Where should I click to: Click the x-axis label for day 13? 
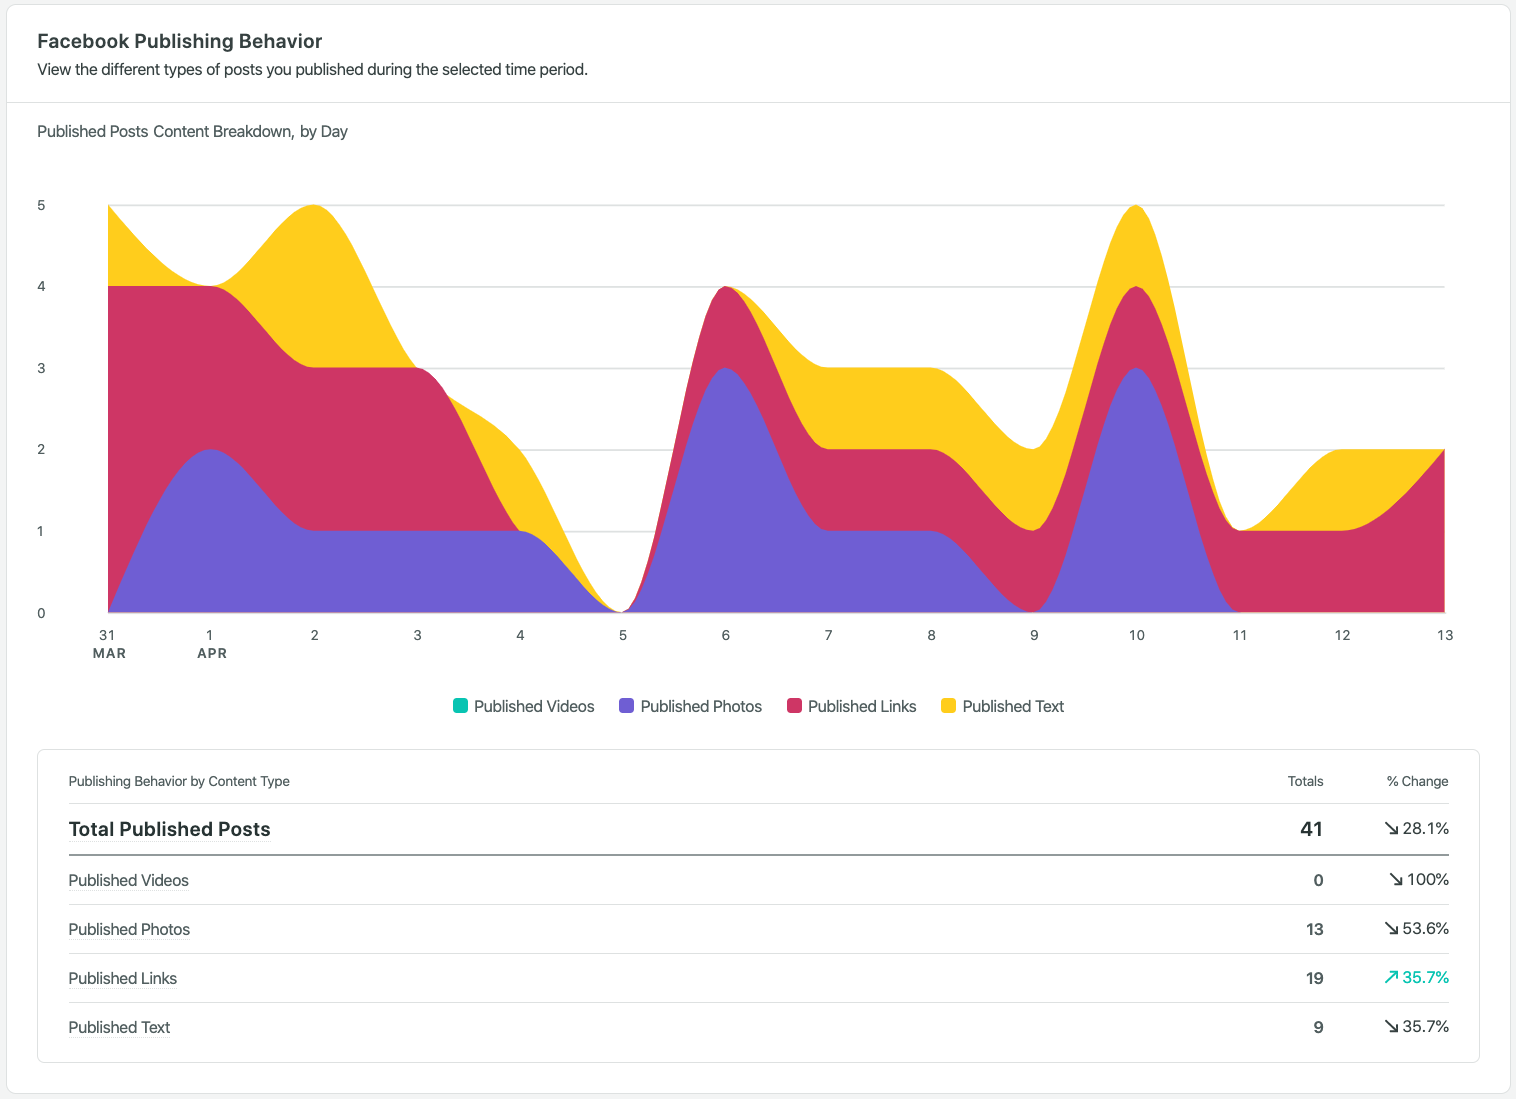click(x=1445, y=635)
